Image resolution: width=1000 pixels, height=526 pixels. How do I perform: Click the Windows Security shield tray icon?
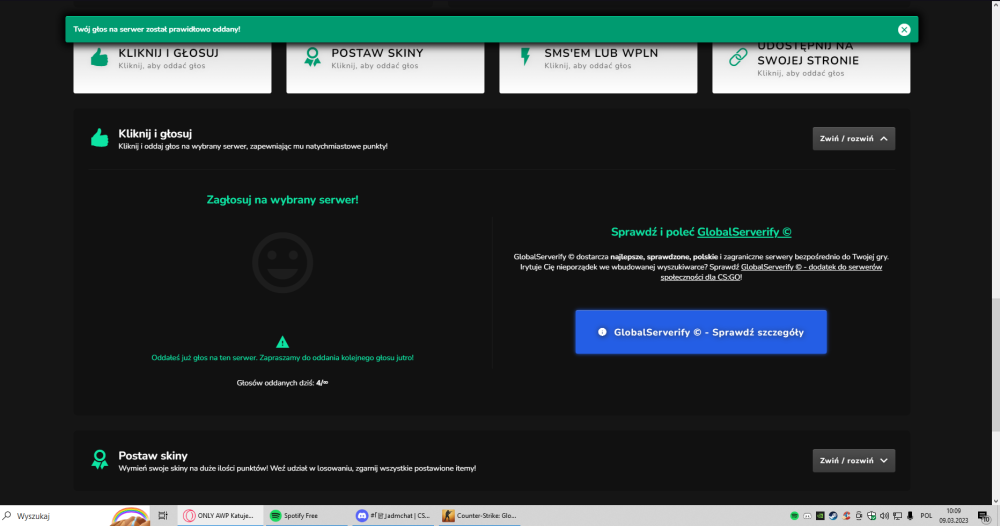coord(871,516)
